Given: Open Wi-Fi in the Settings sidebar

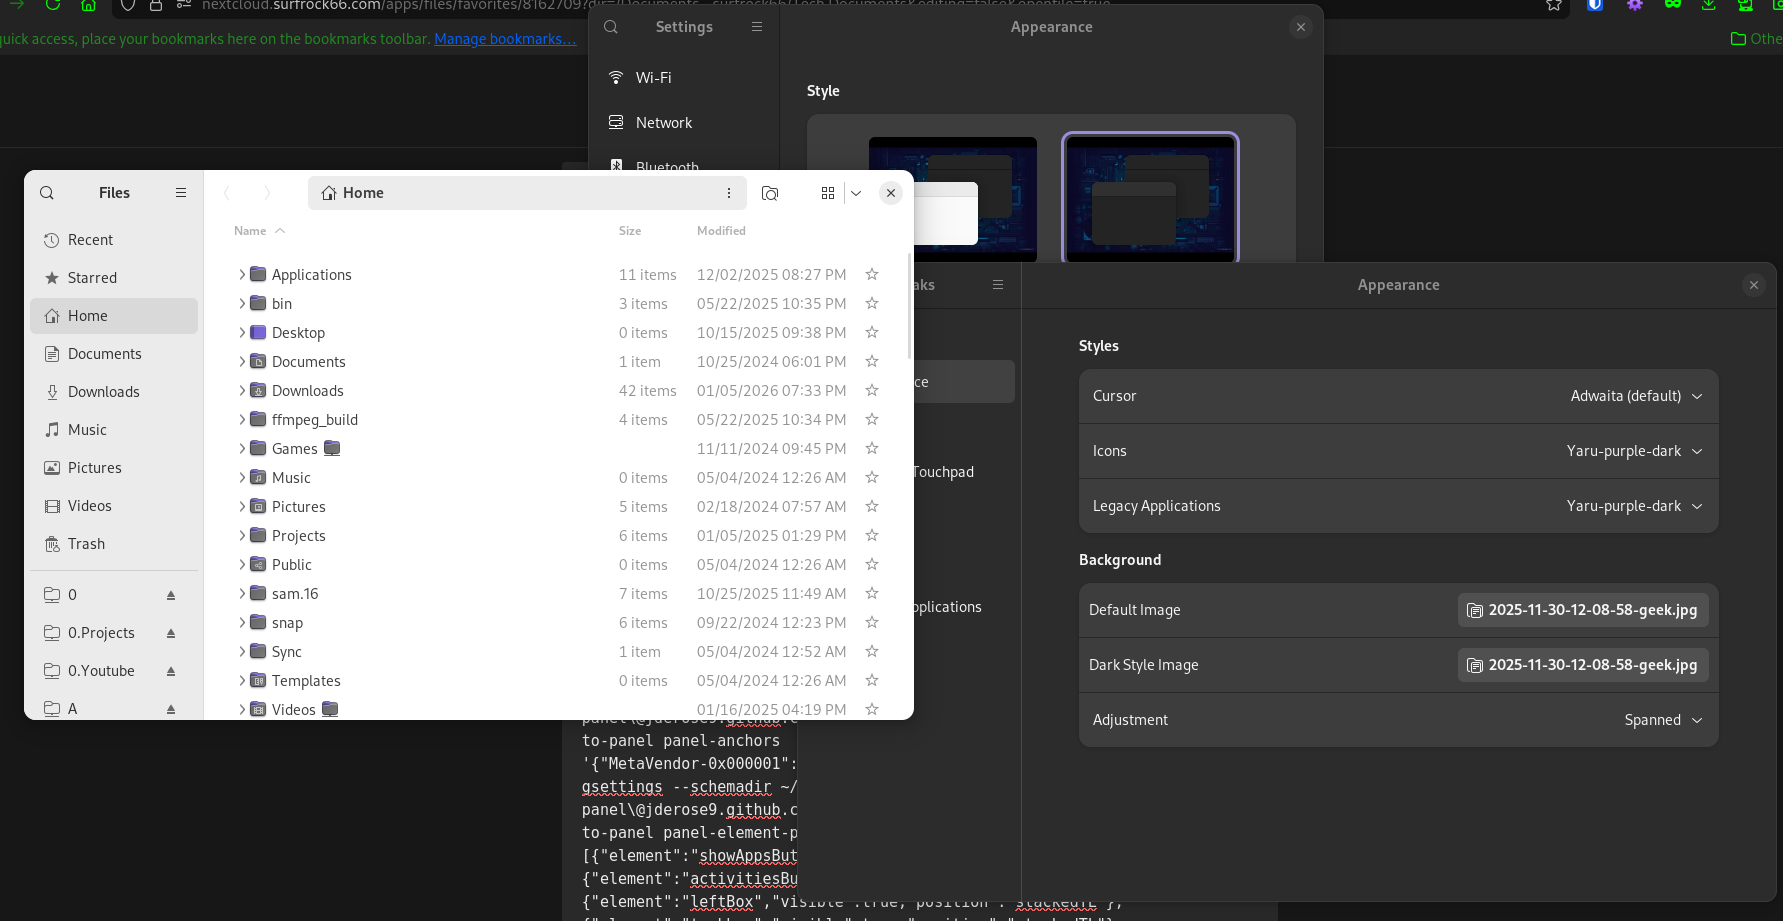Looking at the screenshot, I should click(x=653, y=78).
